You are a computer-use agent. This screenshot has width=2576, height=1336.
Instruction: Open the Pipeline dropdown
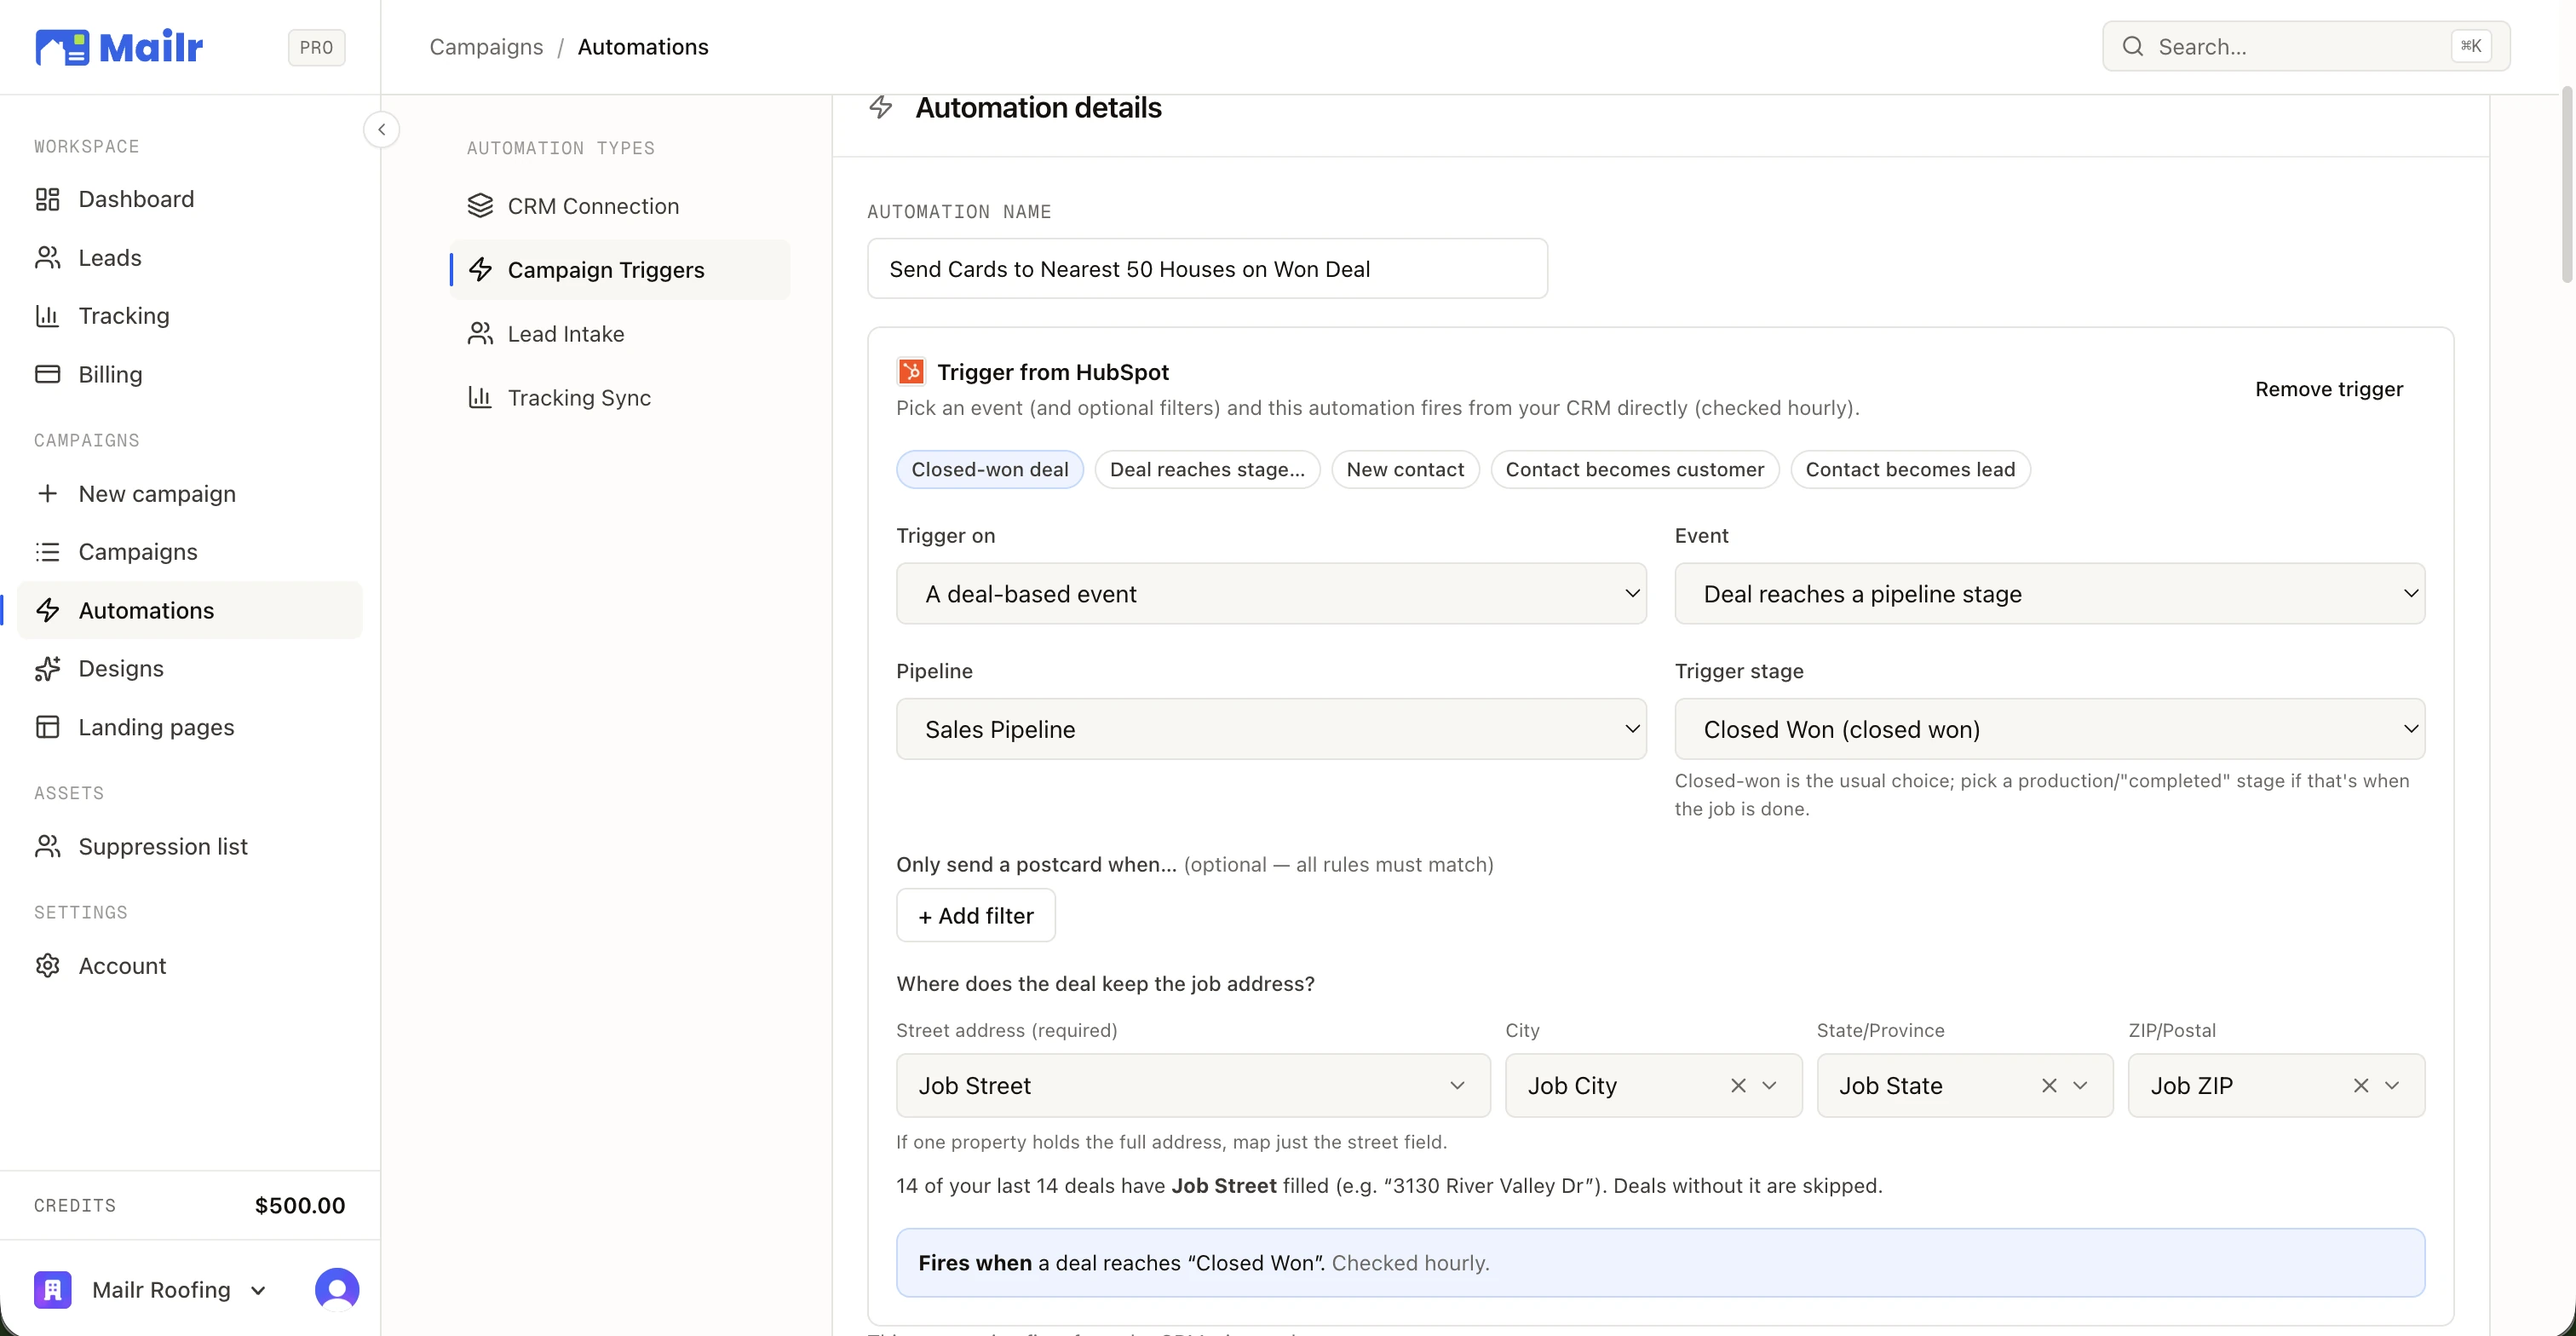pos(1271,729)
